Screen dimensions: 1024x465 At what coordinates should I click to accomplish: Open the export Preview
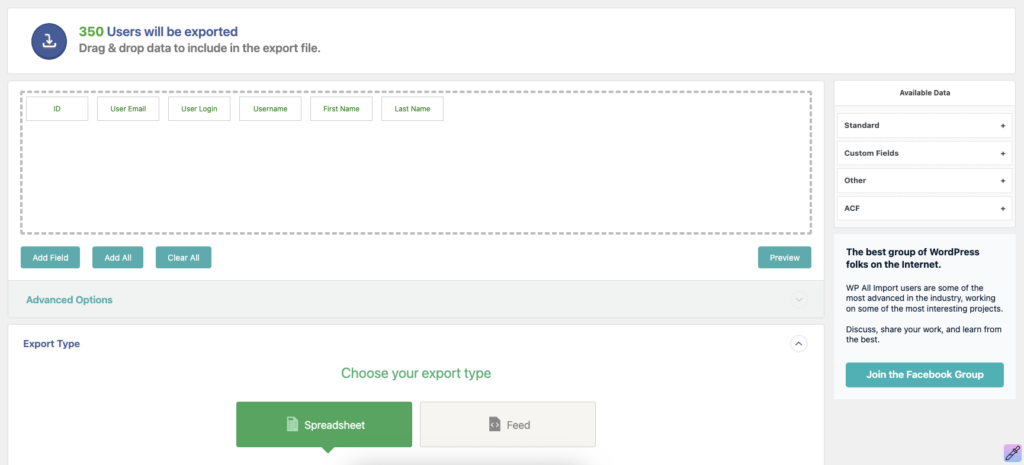[x=784, y=257]
